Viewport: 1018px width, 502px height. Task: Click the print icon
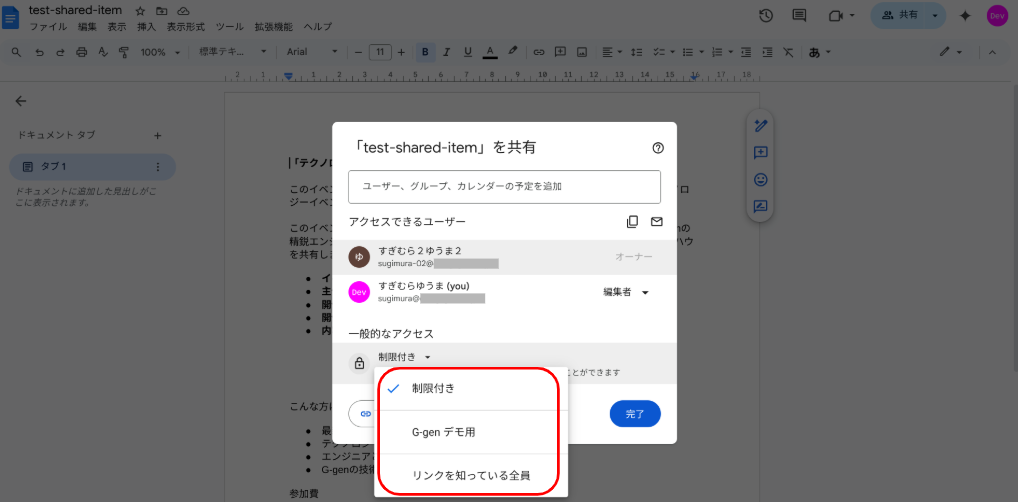tap(81, 52)
